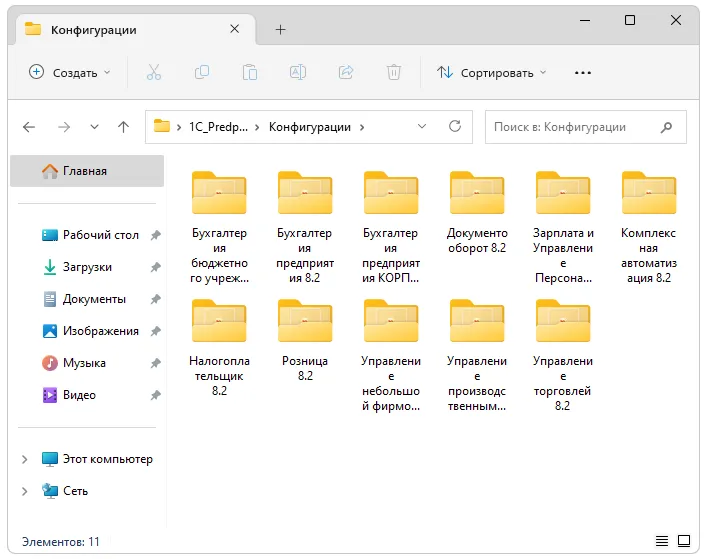Refresh the folder view
The height and width of the screenshot is (559, 707).
click(x=455, y=126)
